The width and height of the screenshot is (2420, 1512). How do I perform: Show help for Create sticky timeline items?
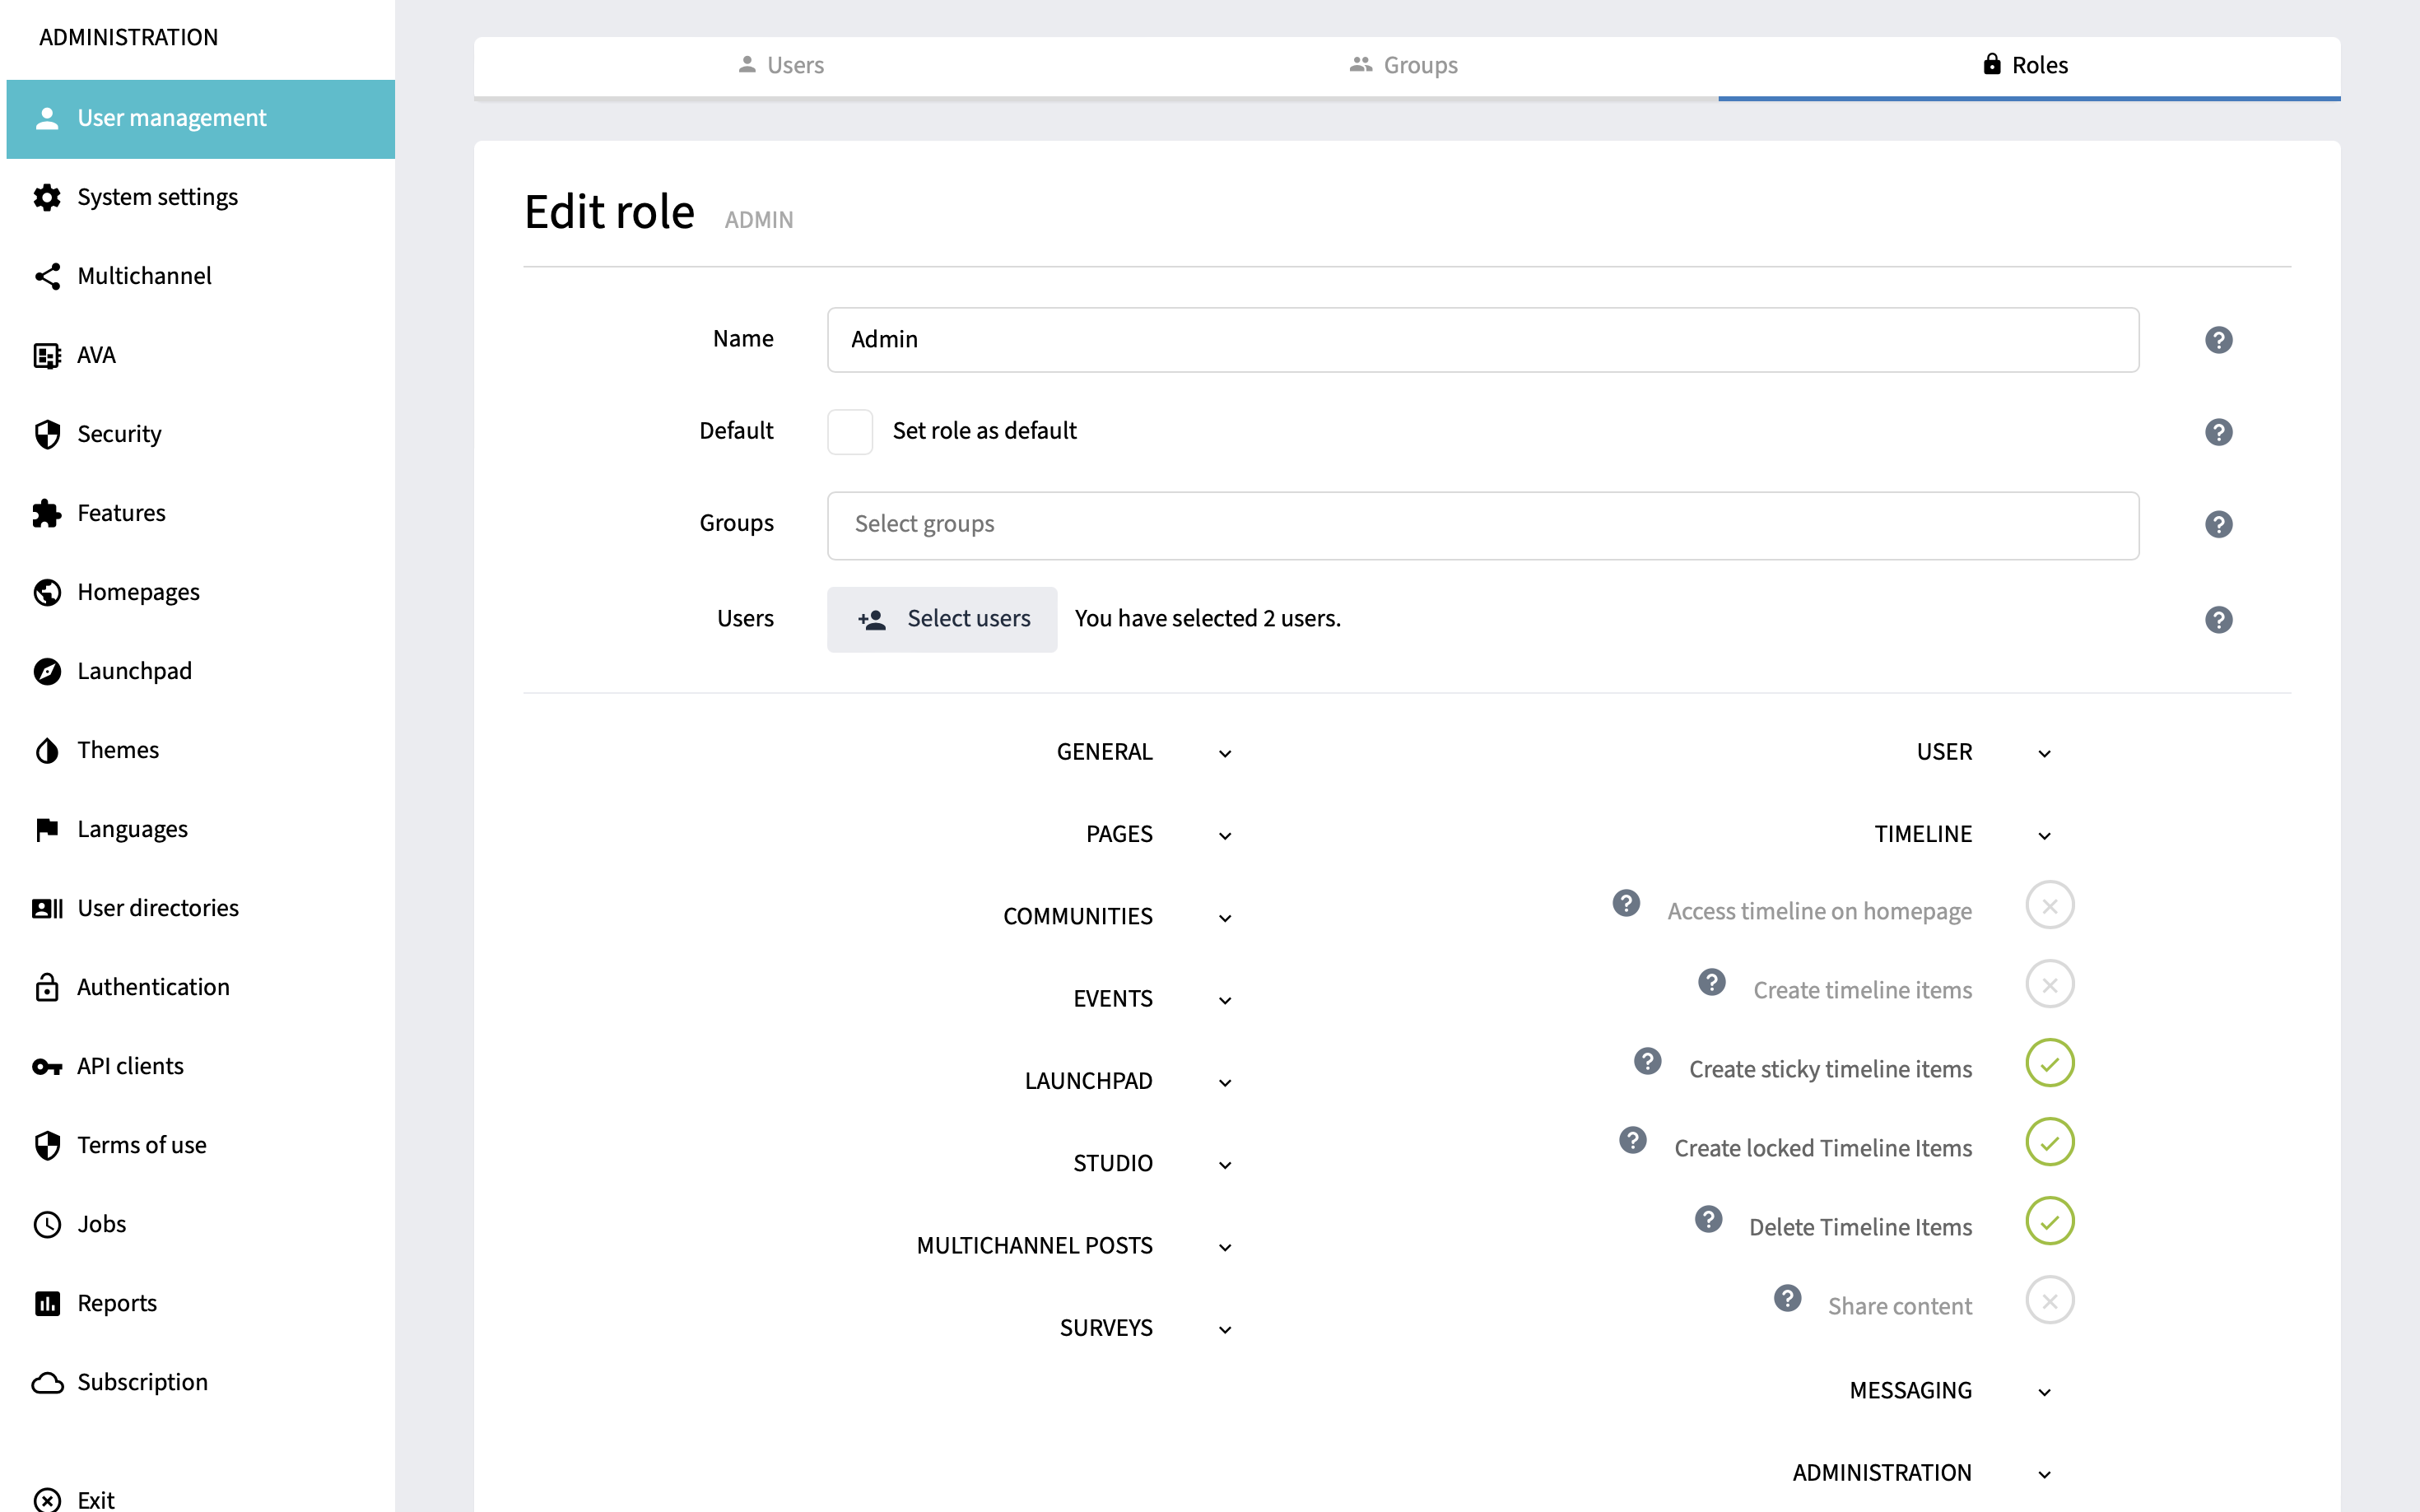pyautogui.click(x=1648, y=1061)
